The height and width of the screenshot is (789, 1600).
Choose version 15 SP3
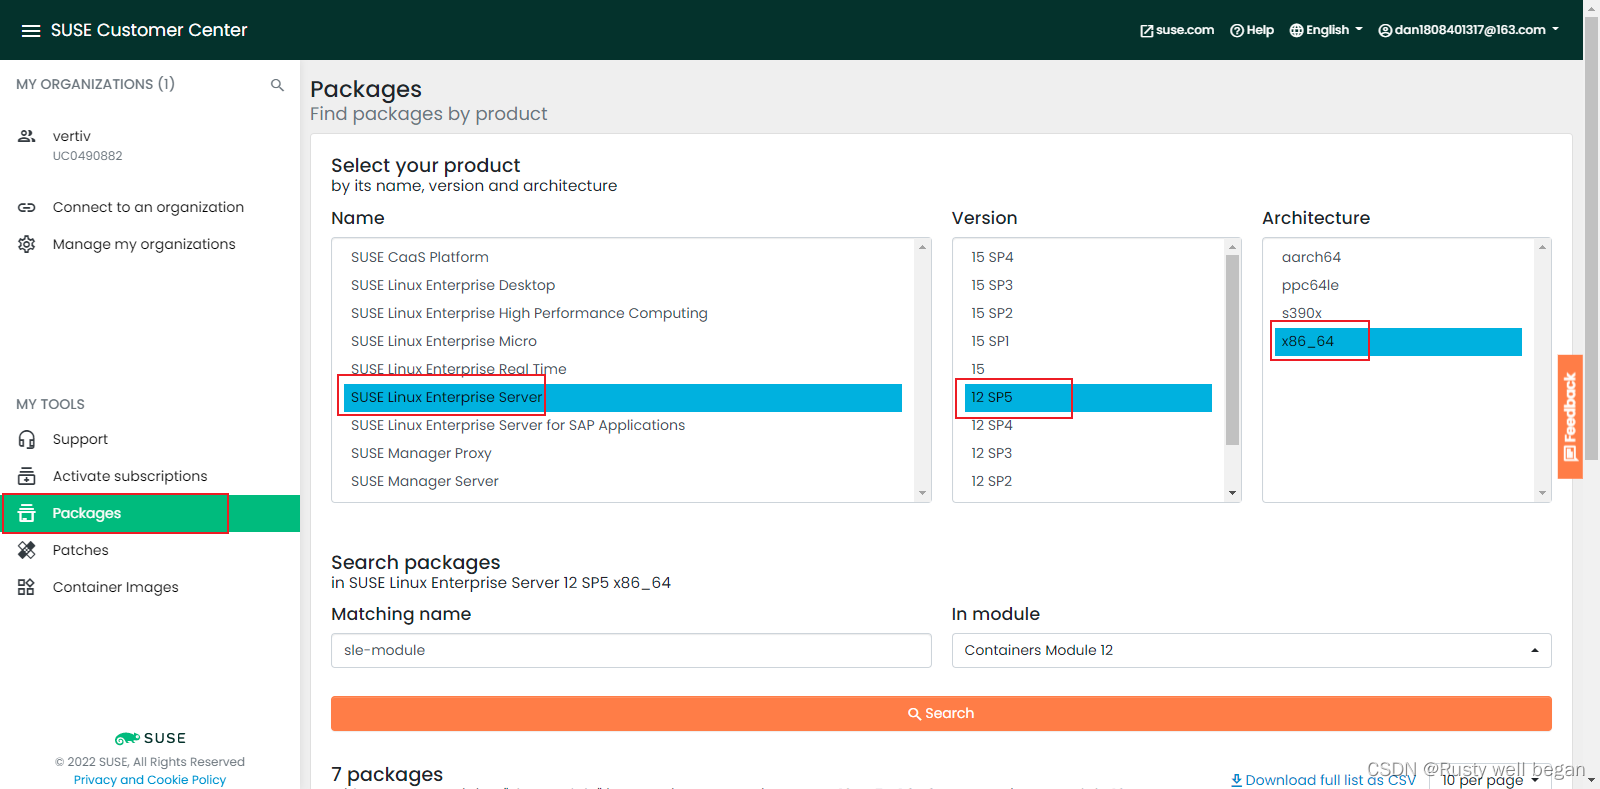point(1088,285)
